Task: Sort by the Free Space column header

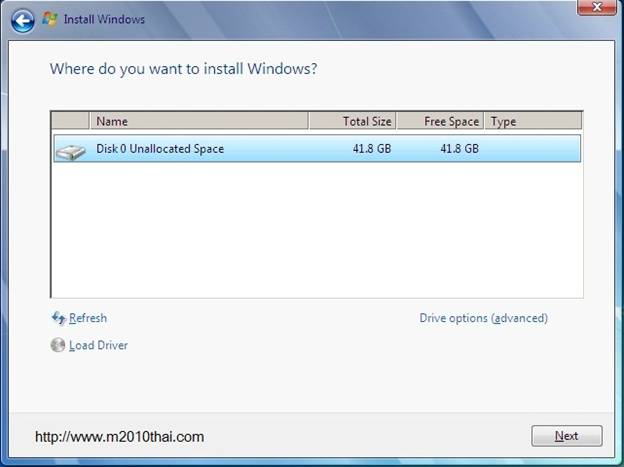Action: pos(441,121)
